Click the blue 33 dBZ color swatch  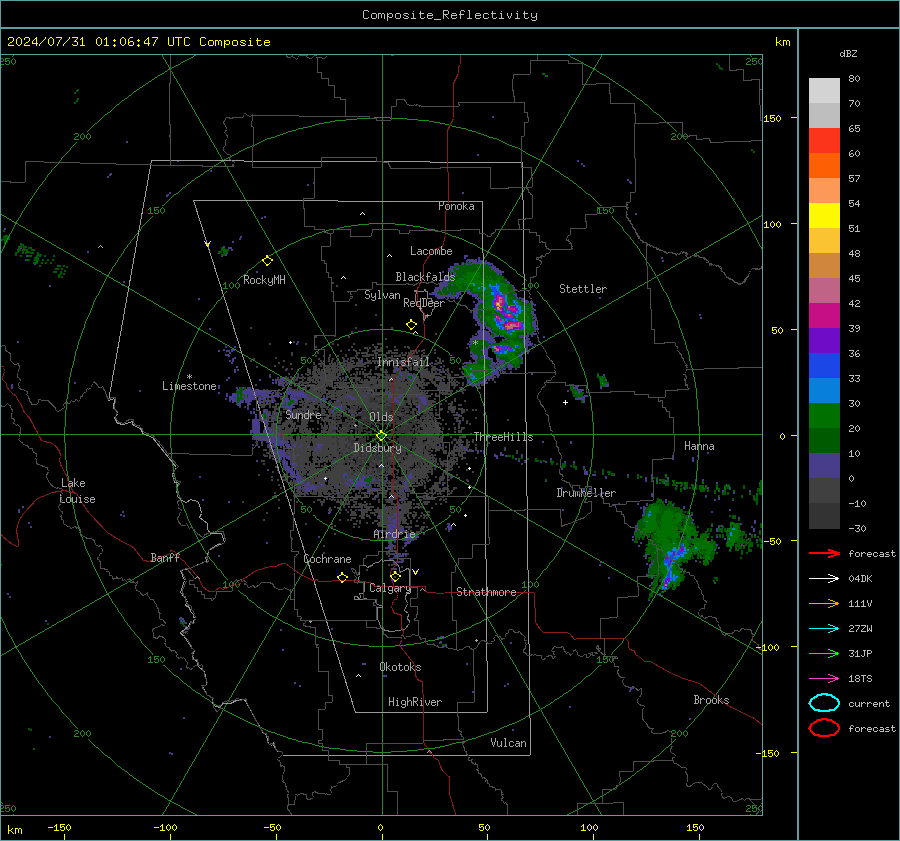(x=824, y=365)
